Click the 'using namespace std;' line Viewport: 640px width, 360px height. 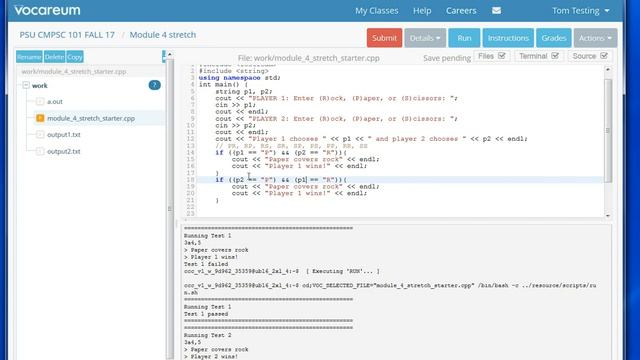coord(240,78)
